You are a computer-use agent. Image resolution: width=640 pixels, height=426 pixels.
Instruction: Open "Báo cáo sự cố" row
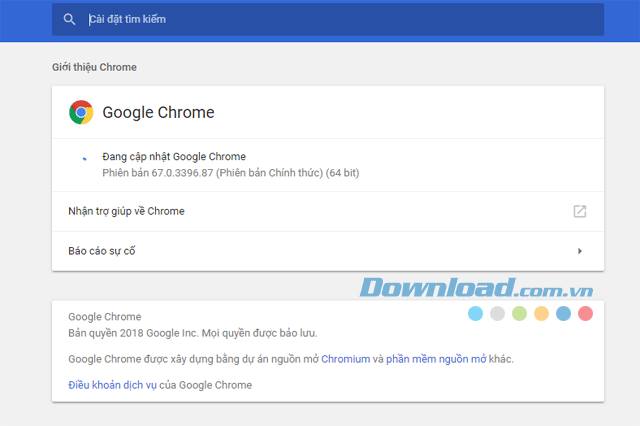click(328, 251)
